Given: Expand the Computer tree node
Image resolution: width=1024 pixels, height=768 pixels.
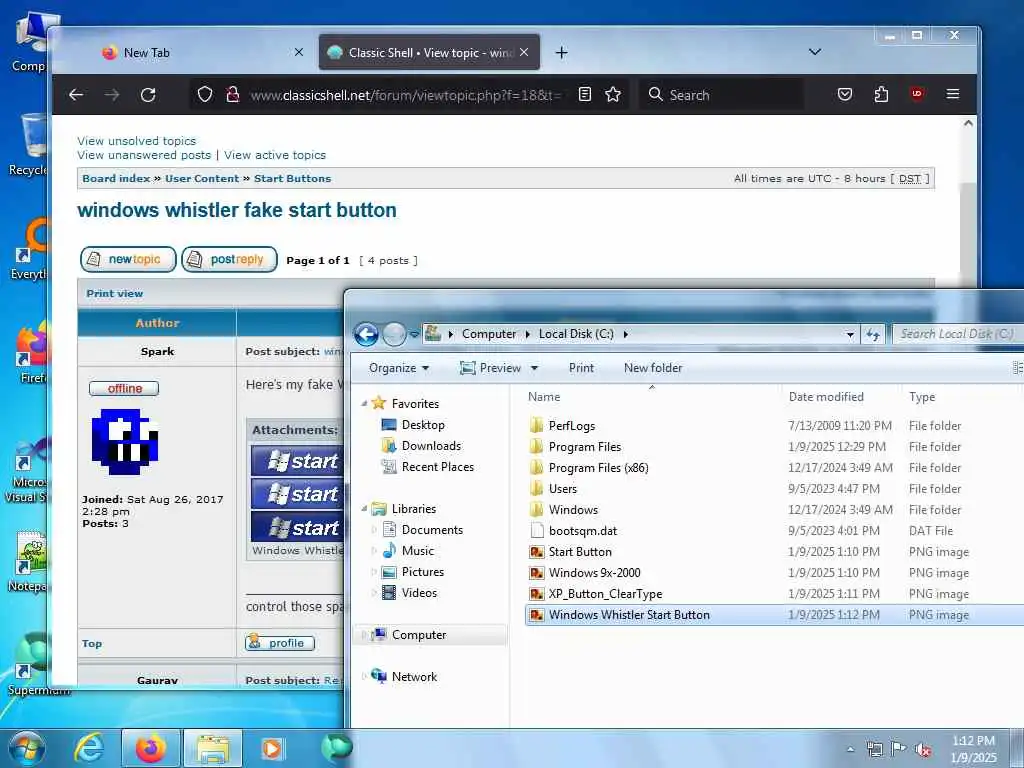Looking at the screenshot, I should (x=364, y=635).
